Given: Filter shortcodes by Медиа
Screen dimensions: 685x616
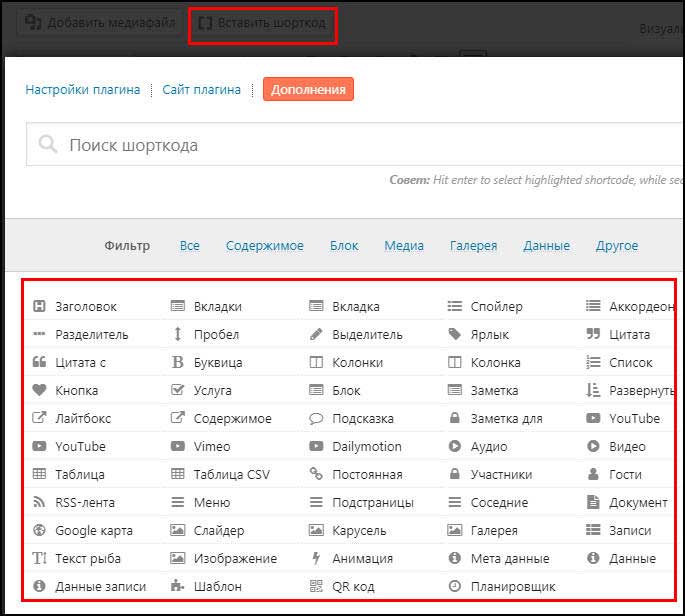Looking at the screenshot, I should click(404, 246).
